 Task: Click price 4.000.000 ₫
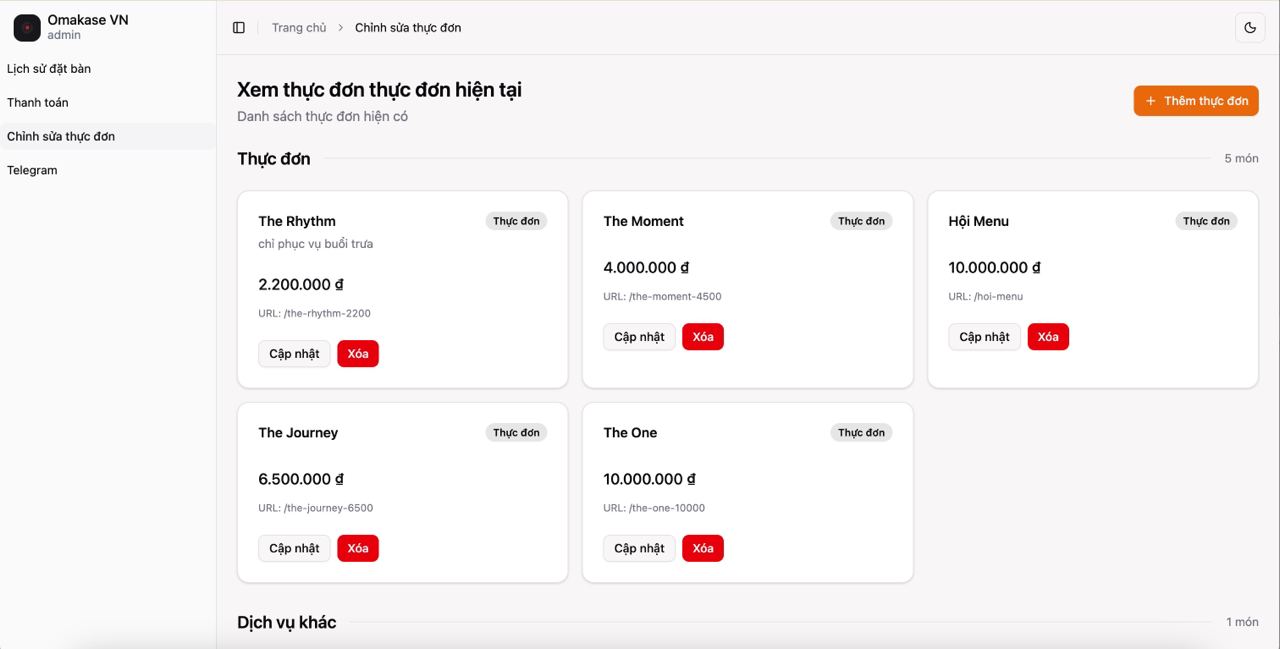[647, 268]
